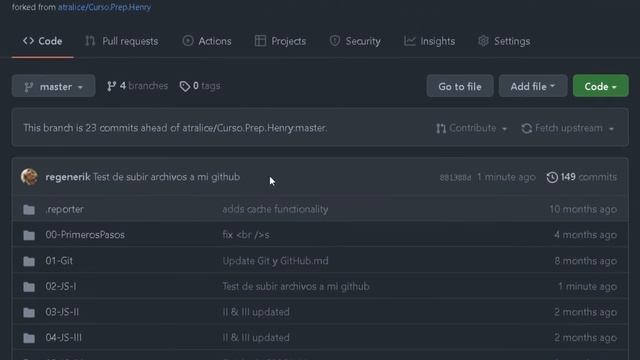Click the commit history clock icon
Image resolution: width=640 pixels, height=360 pixels.
552,177
